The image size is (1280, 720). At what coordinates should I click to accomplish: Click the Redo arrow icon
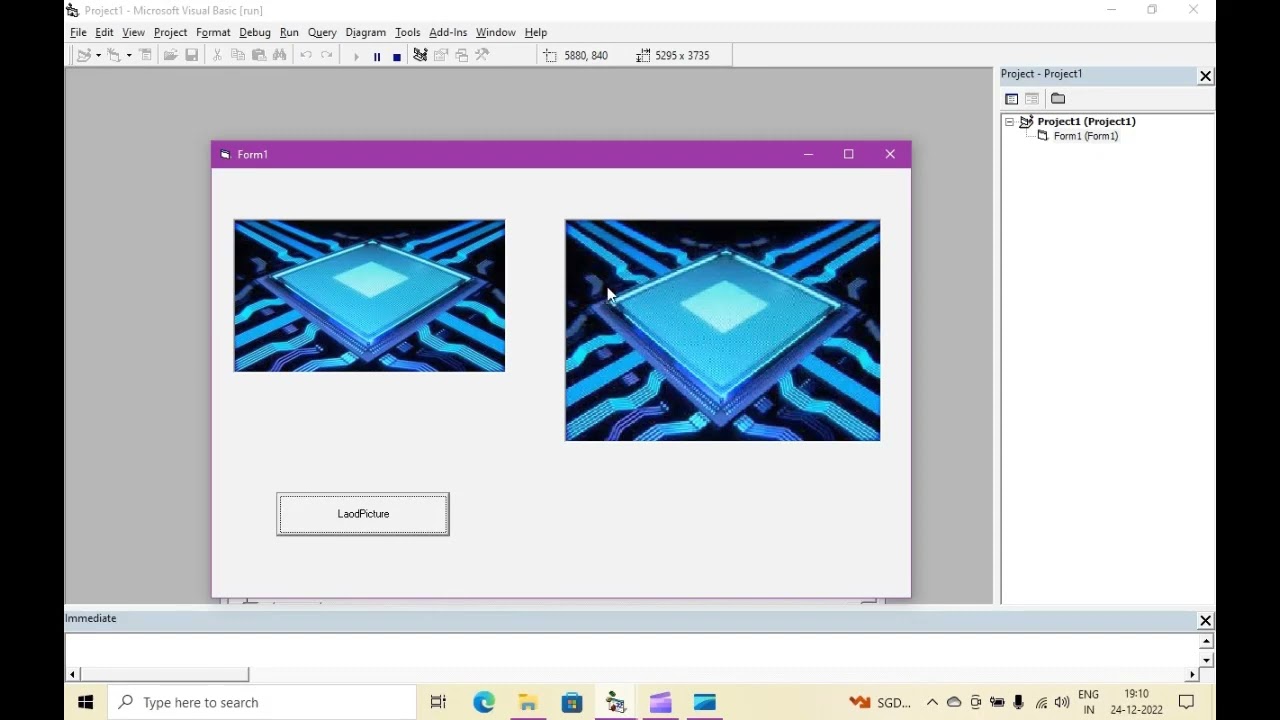point(327,56)
